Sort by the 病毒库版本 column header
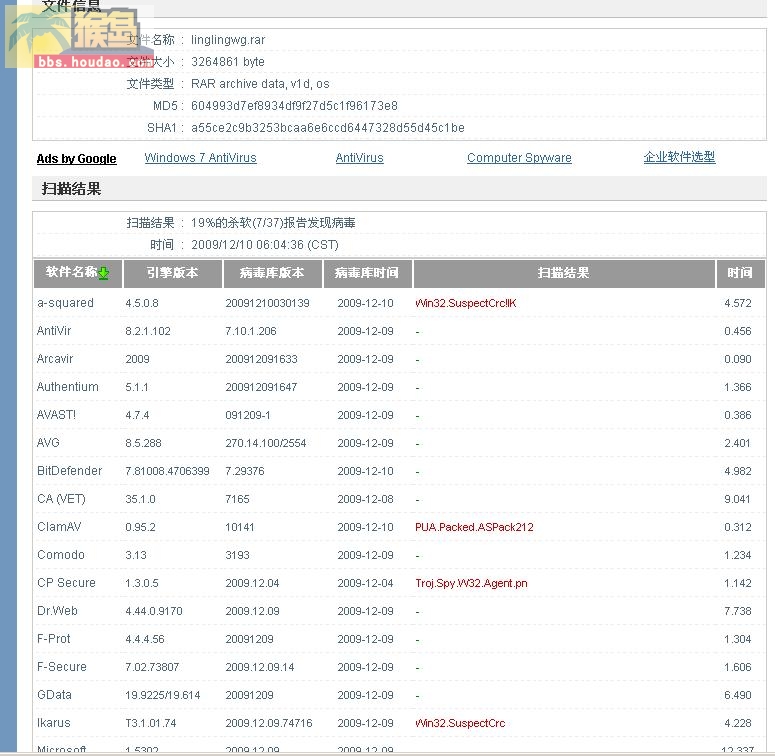 tap(272, 273)
